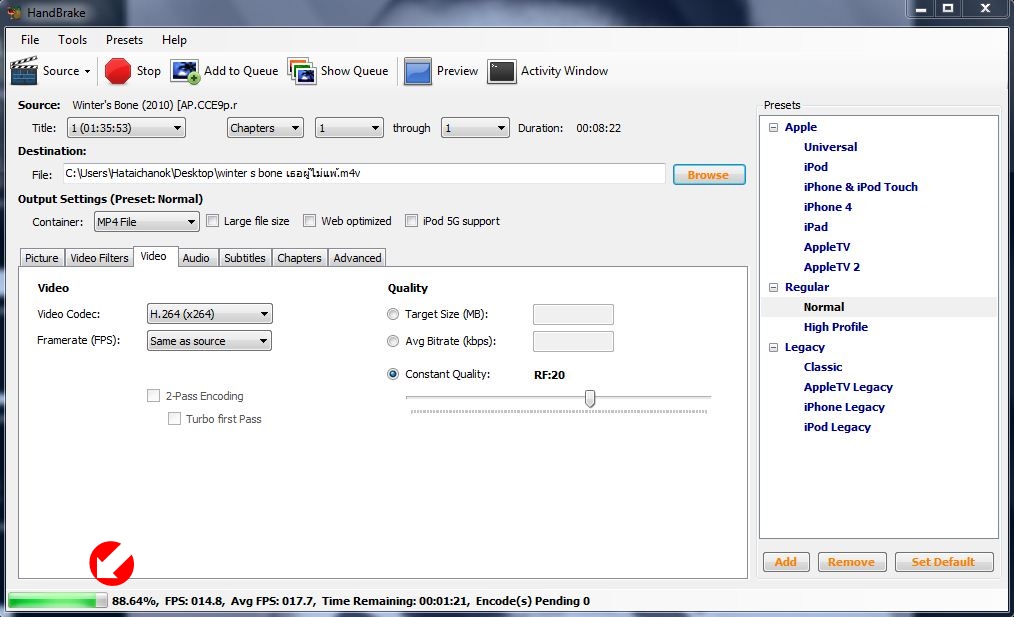The width and height of the screenshot is (1014, 617).
Task: Click the Avg Bitrate value field
Action: point(573,341)
